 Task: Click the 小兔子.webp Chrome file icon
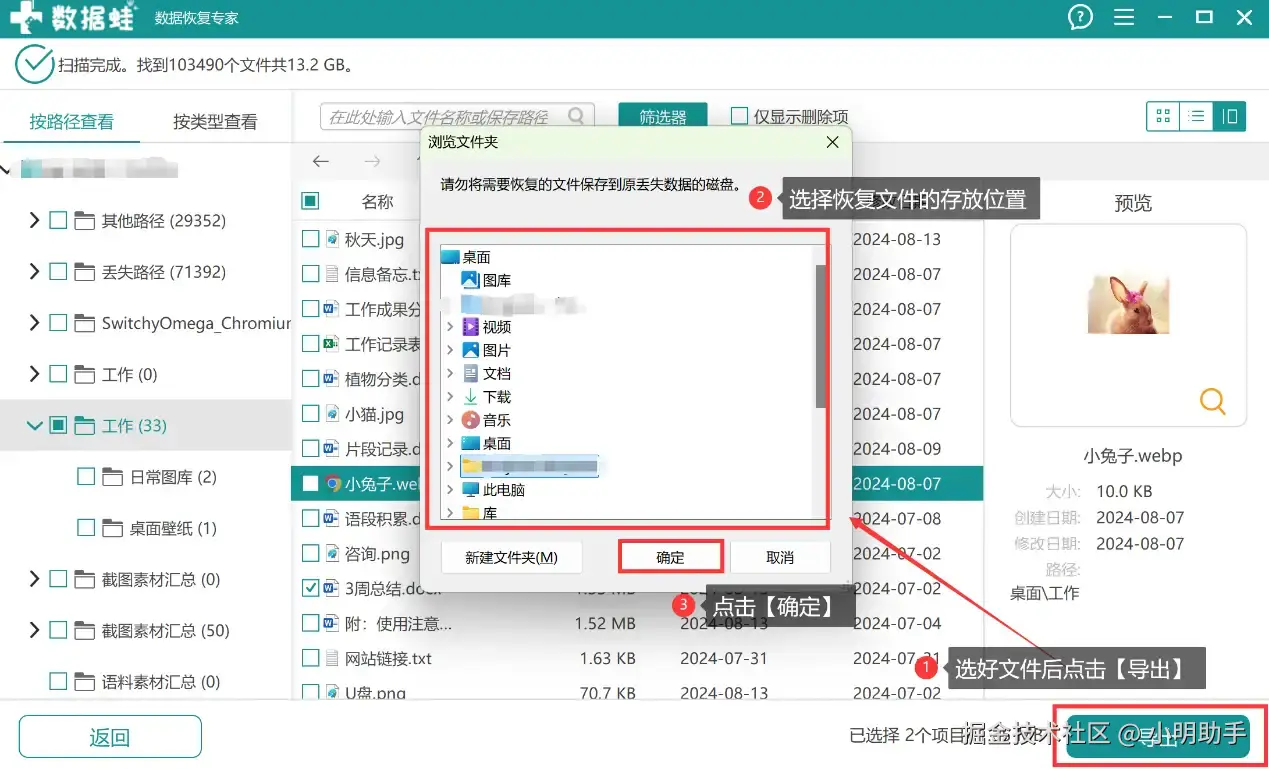(333, 484)
